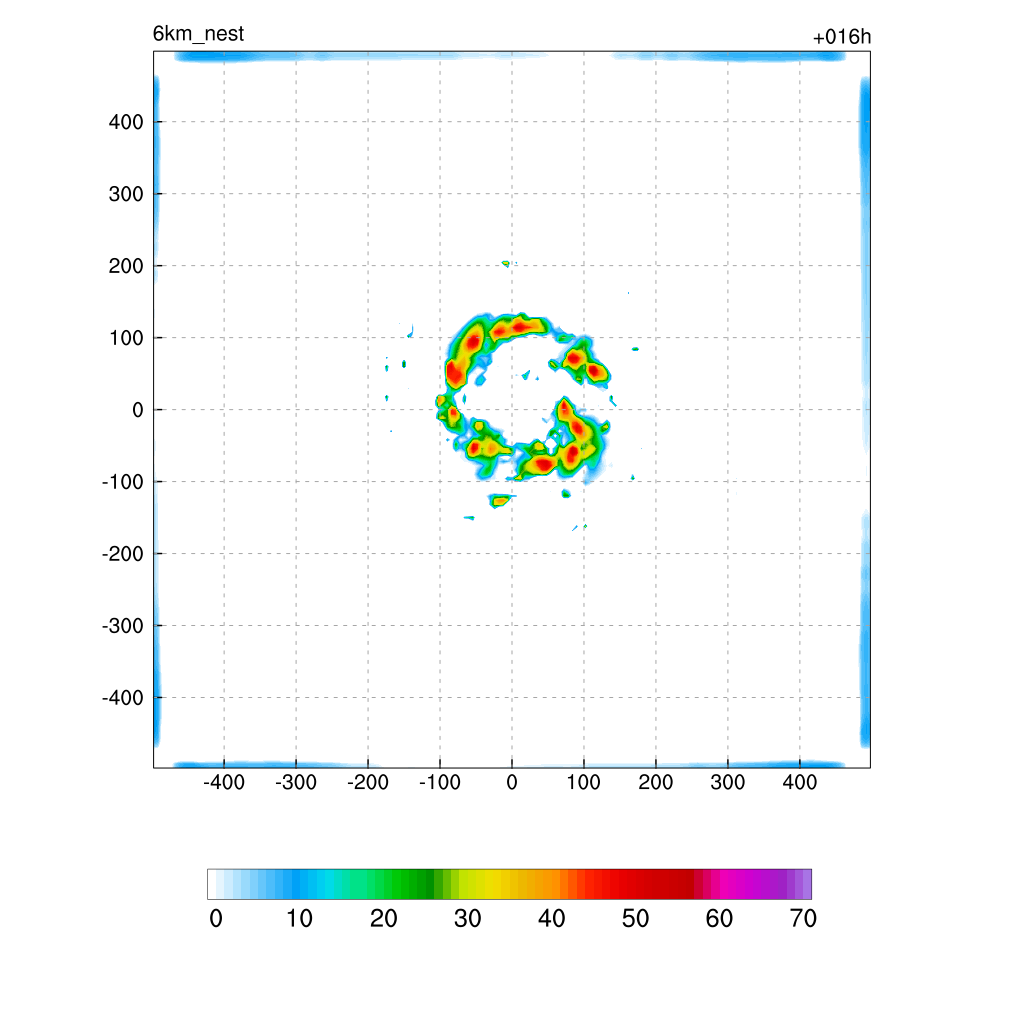Screen dimensions: 1024x1024
Task: Click the colorbar label "50"
Action: pos(635,919)
